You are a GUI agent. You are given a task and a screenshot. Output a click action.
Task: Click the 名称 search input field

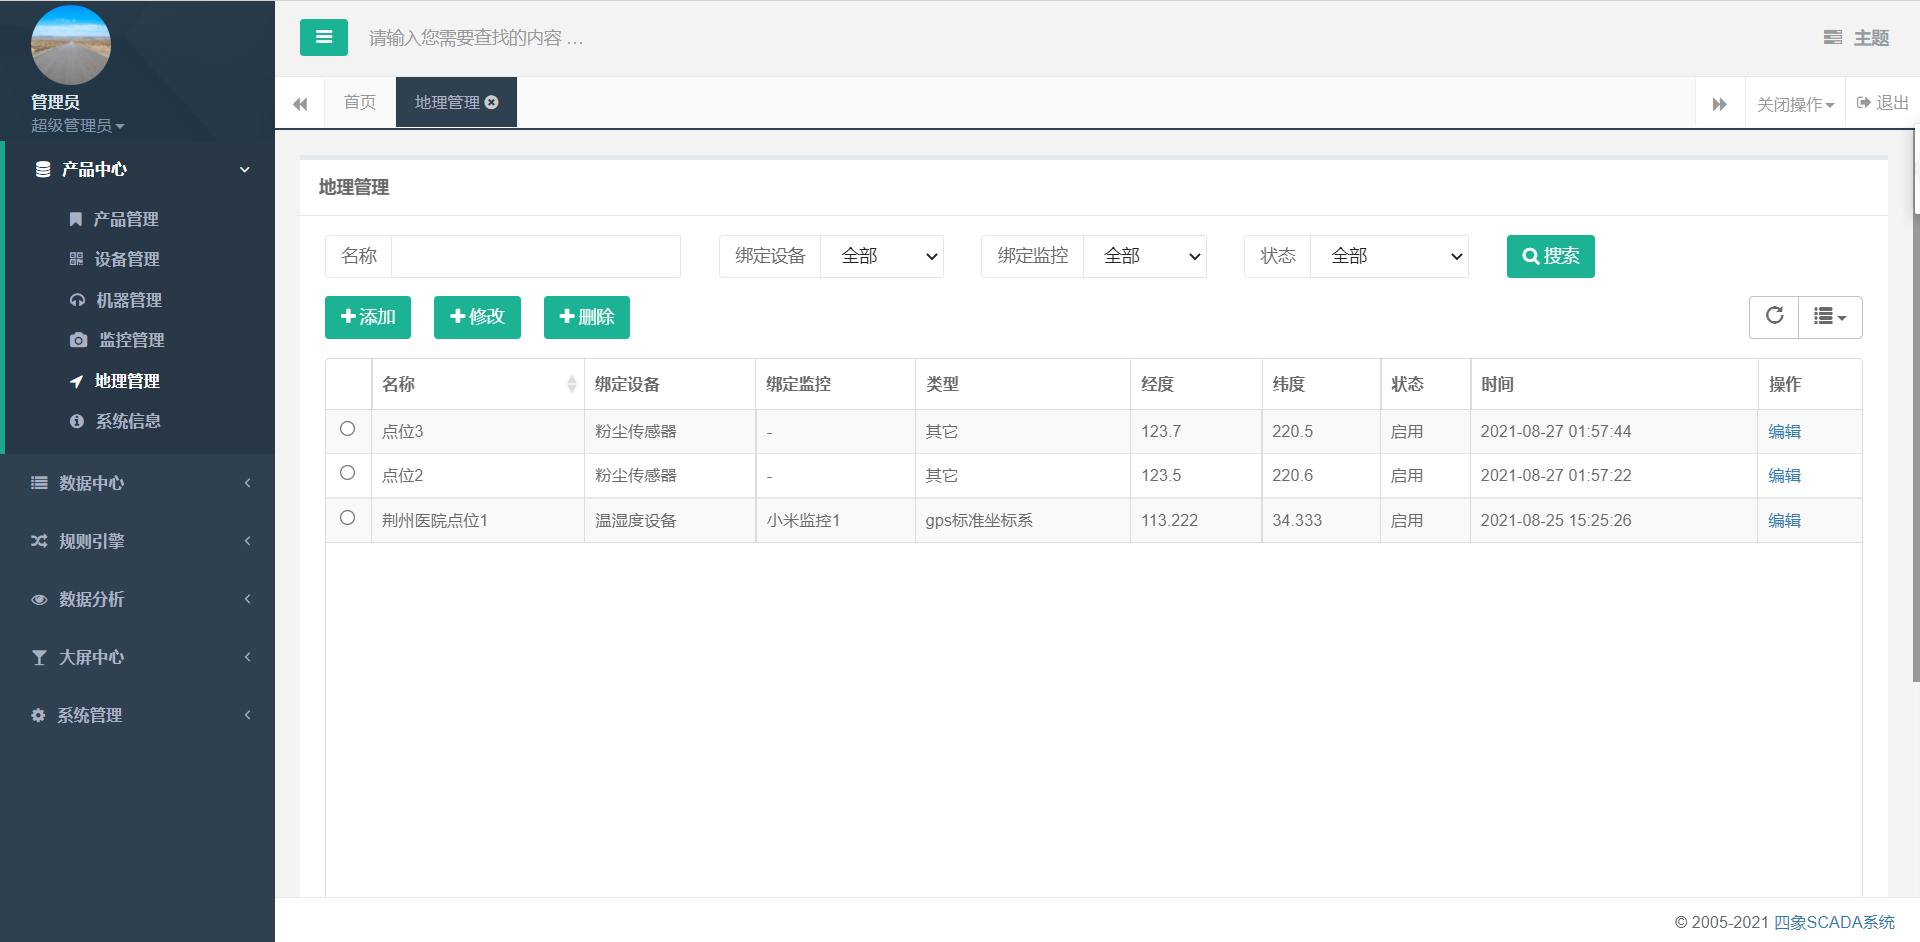tap(535, 257)
